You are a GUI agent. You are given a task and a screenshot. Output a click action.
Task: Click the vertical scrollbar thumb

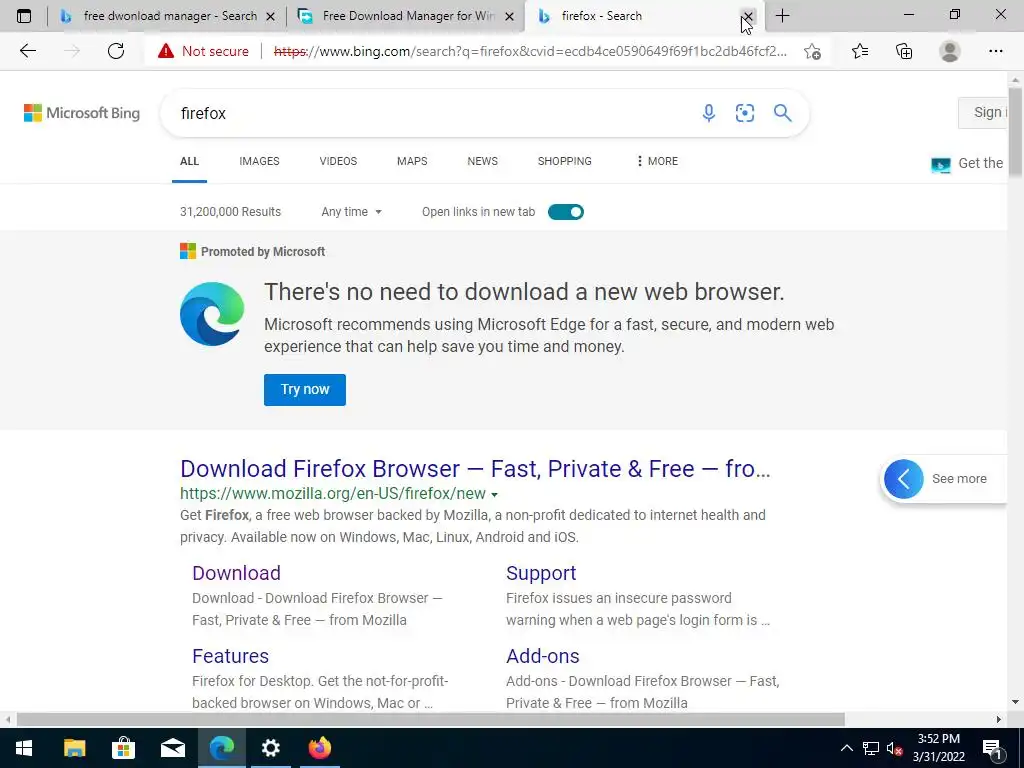click(1016, 131)
